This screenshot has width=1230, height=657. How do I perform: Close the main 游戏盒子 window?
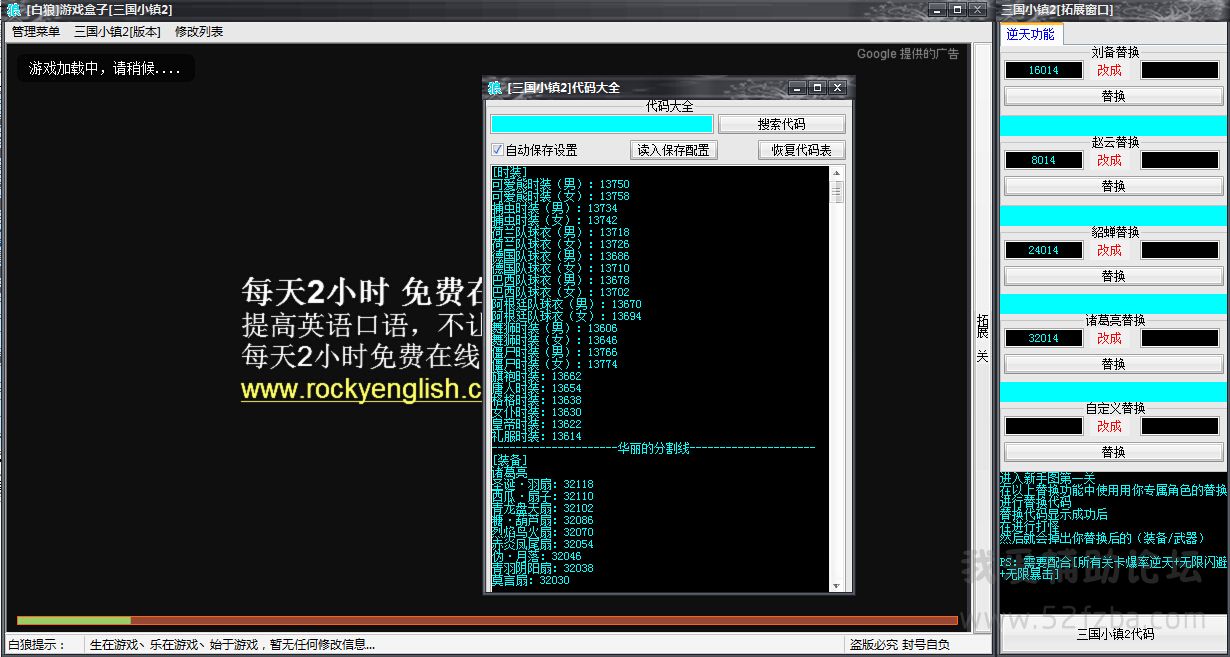point(979,10)
